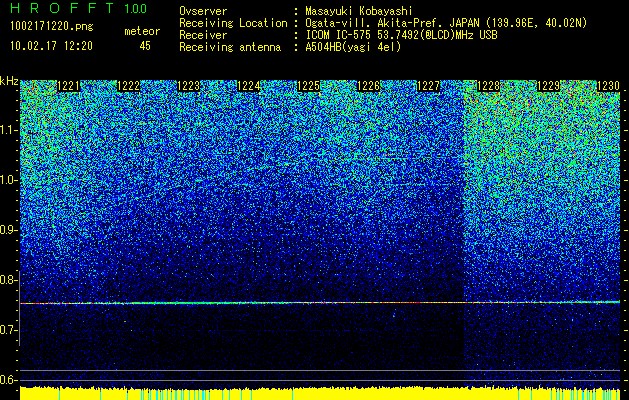This screenshot has height=400, width=629.
Task: Click the Ogata-vill. Akita-Pref. JAPAN location text
Action: pyautogui.click(x=446, y=23)
